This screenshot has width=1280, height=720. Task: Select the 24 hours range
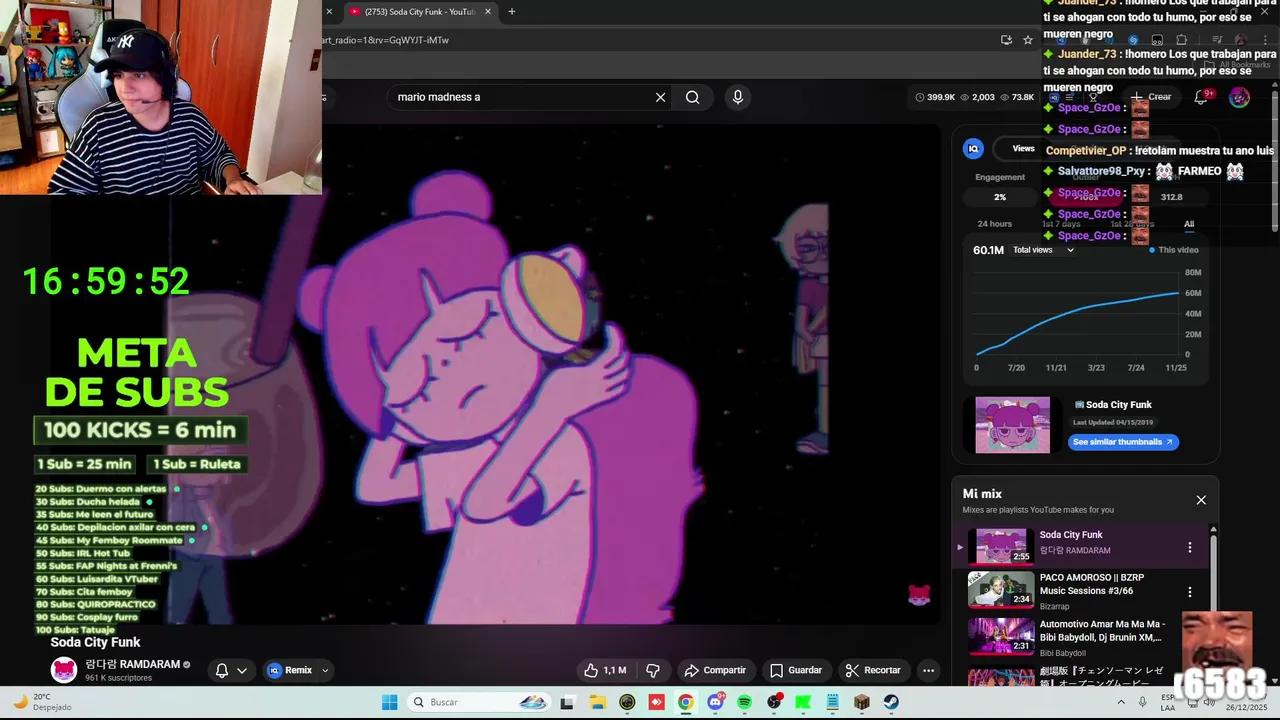click(x=994, y=224)
